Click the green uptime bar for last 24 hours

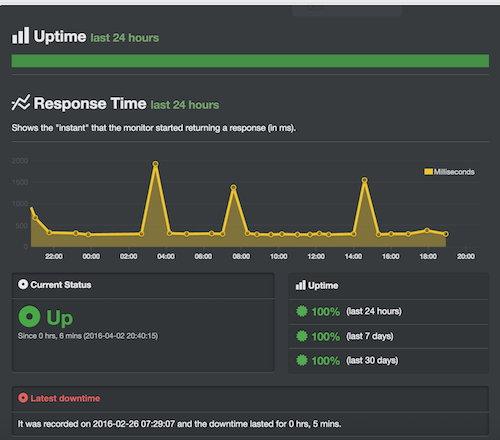[x=250, y=61]
